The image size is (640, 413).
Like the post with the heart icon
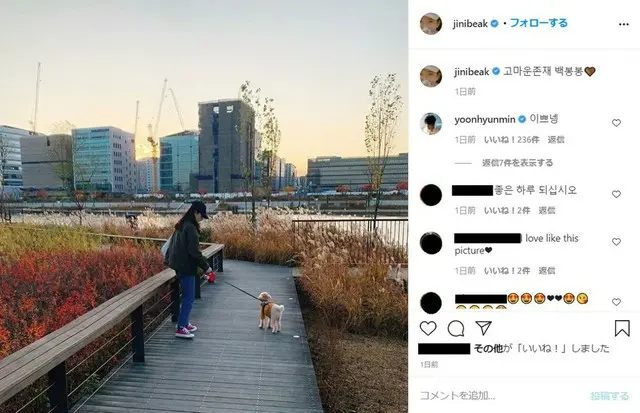pyautogui.click(x=428, y=328)
